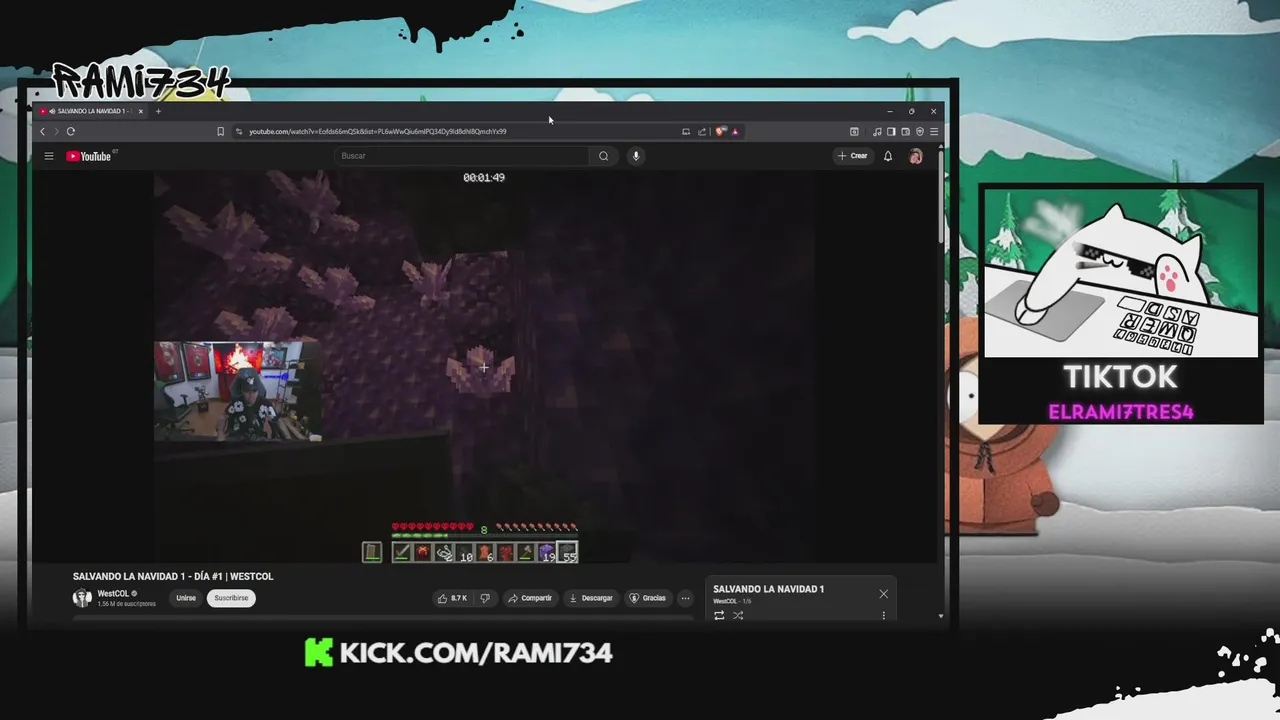Dislike the video with thumbs down
The width and height of the screenshot is (1280, 720).
pyautogui.click(x=485, y=598)
